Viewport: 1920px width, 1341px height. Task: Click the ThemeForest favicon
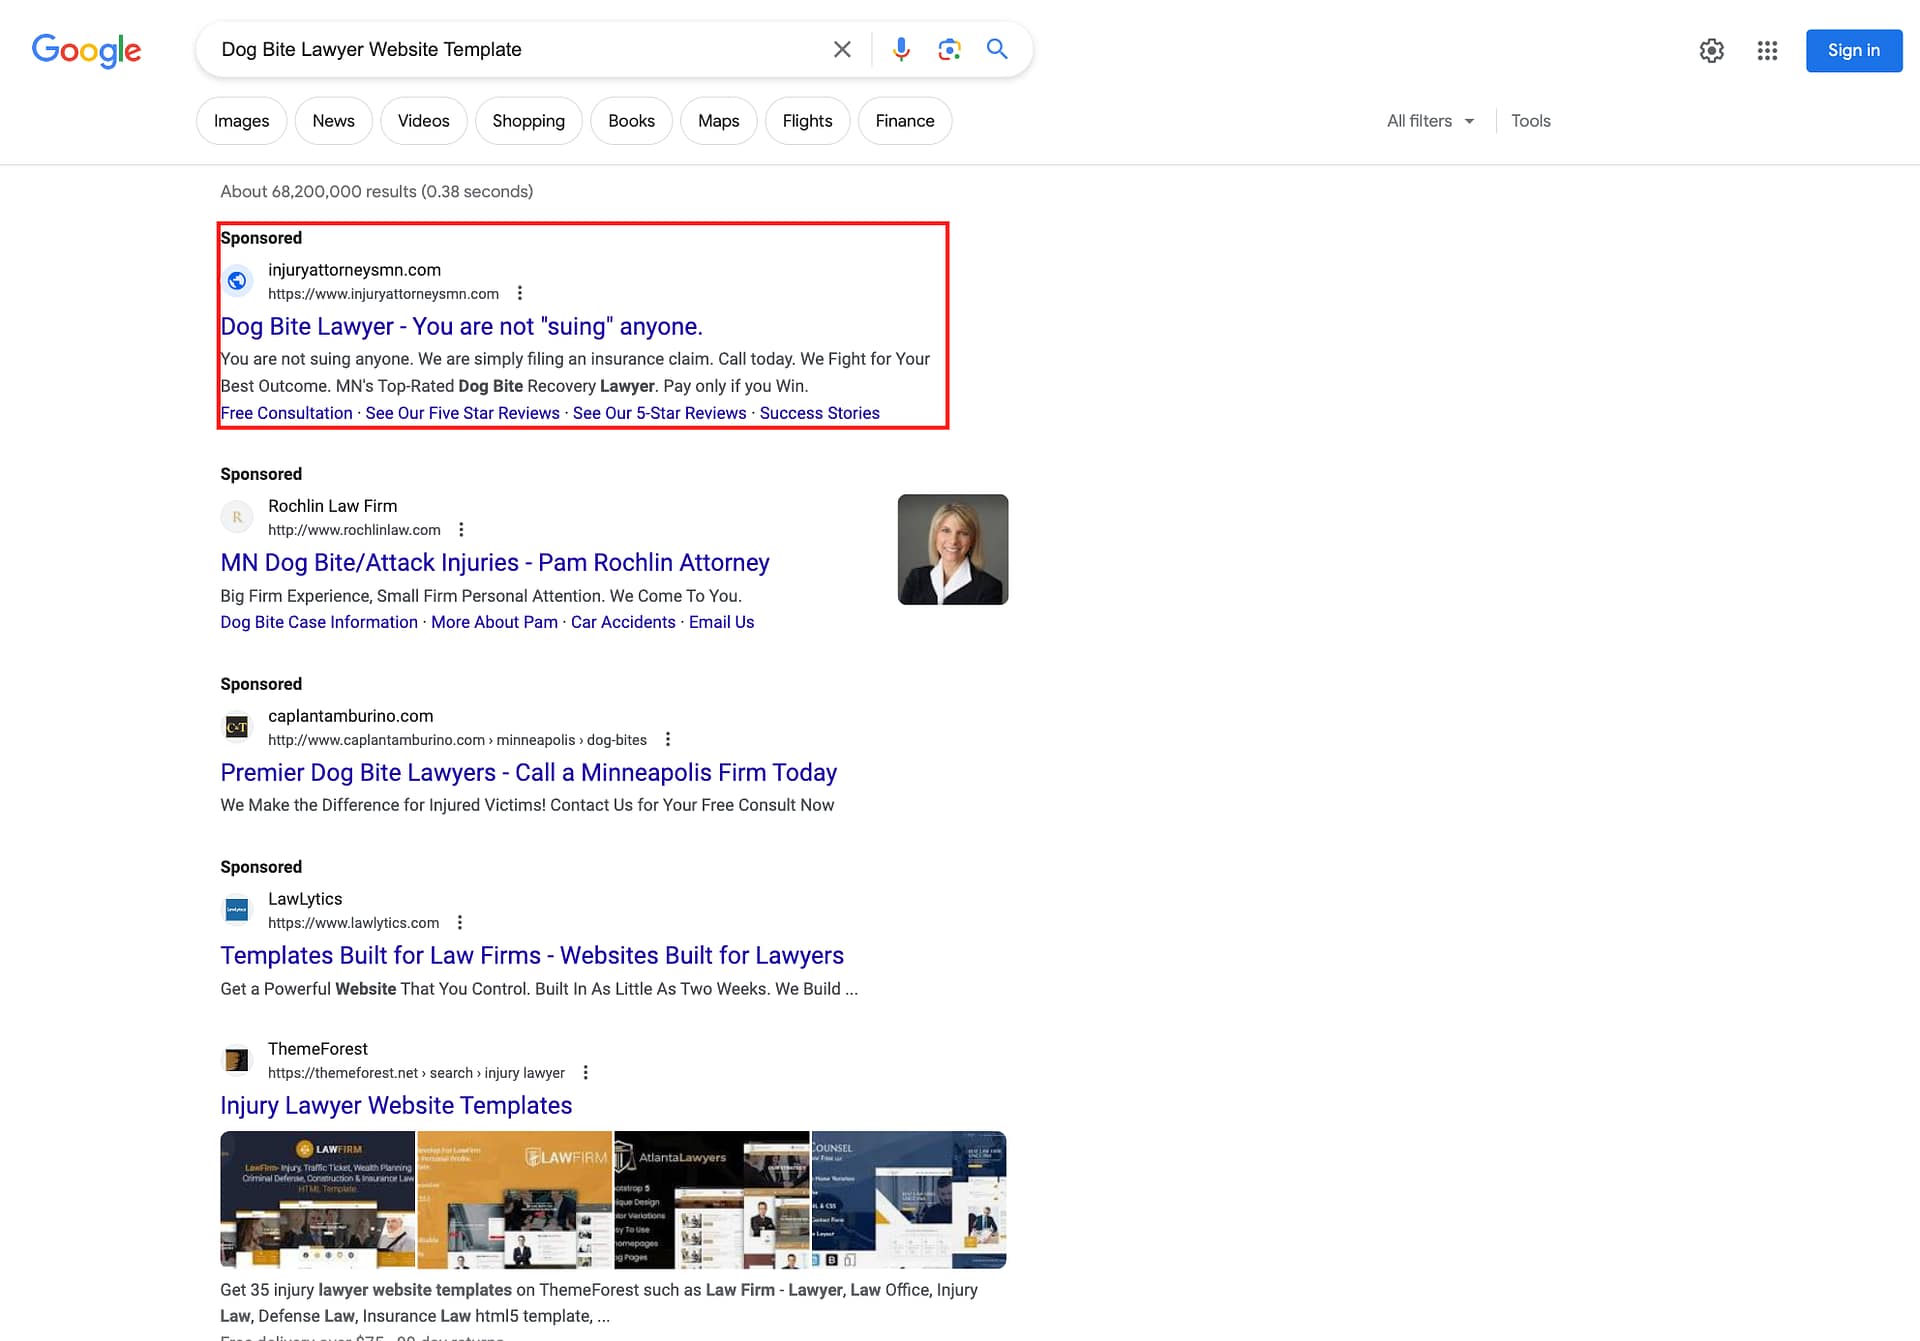click(237, 1060)
